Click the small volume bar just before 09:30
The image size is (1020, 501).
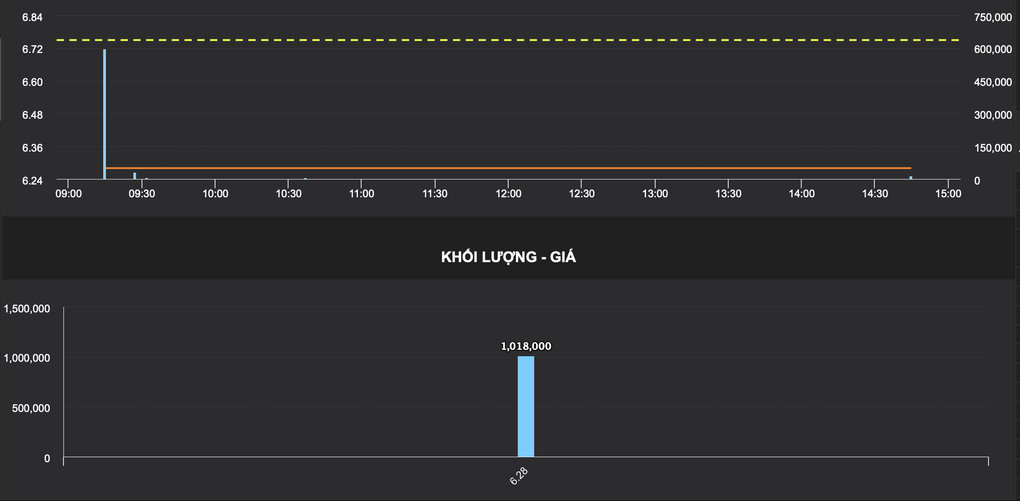point(134,176)
